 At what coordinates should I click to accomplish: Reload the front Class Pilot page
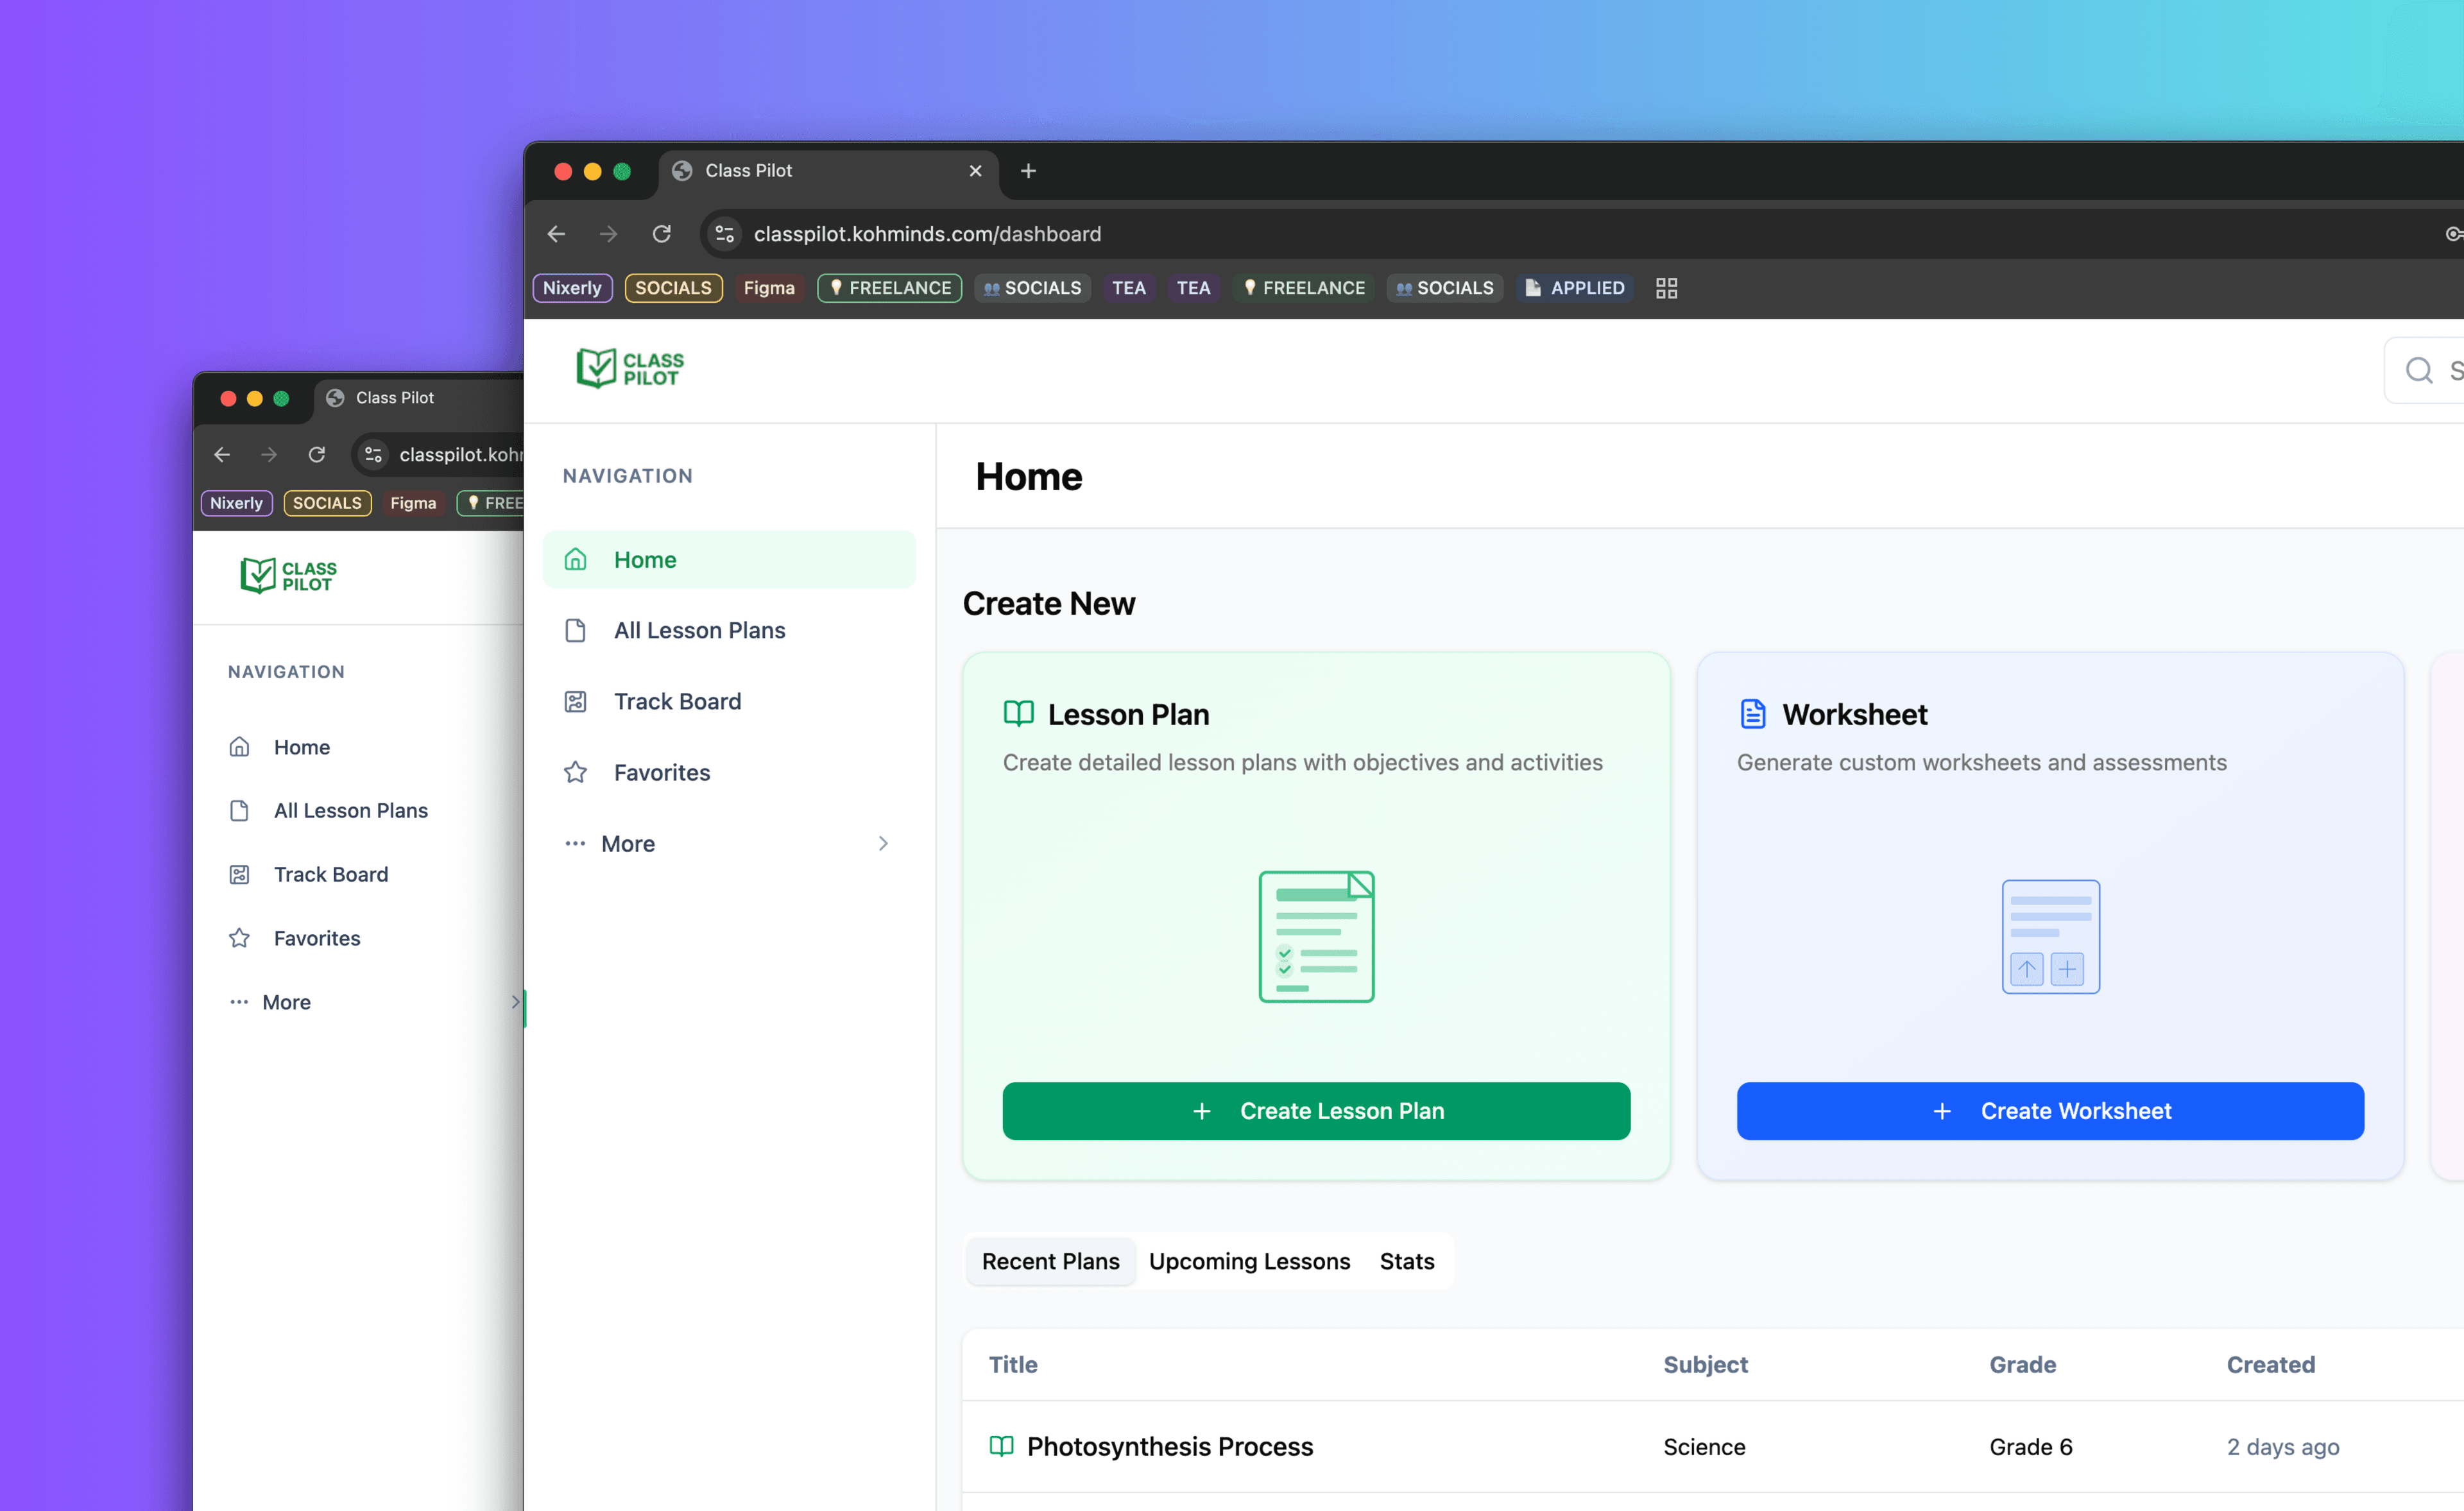pyautogui.click(x=662, y=234)
